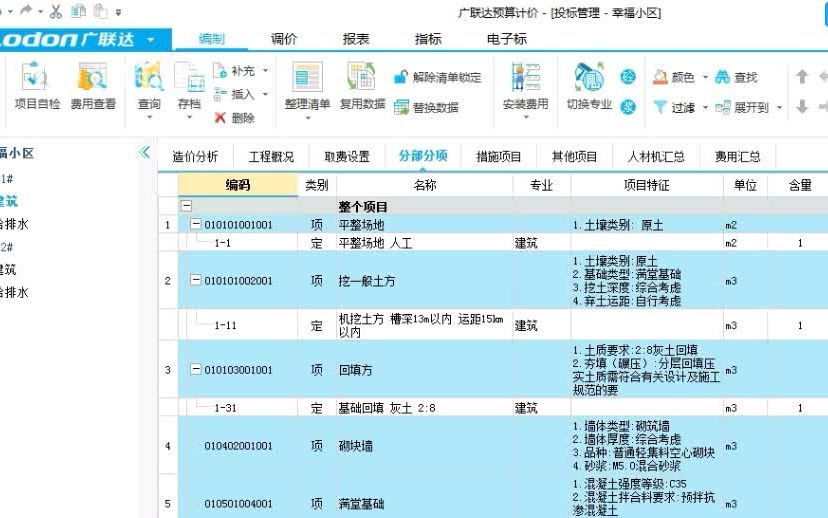Click the 存档 archive icon

(189, 77)
